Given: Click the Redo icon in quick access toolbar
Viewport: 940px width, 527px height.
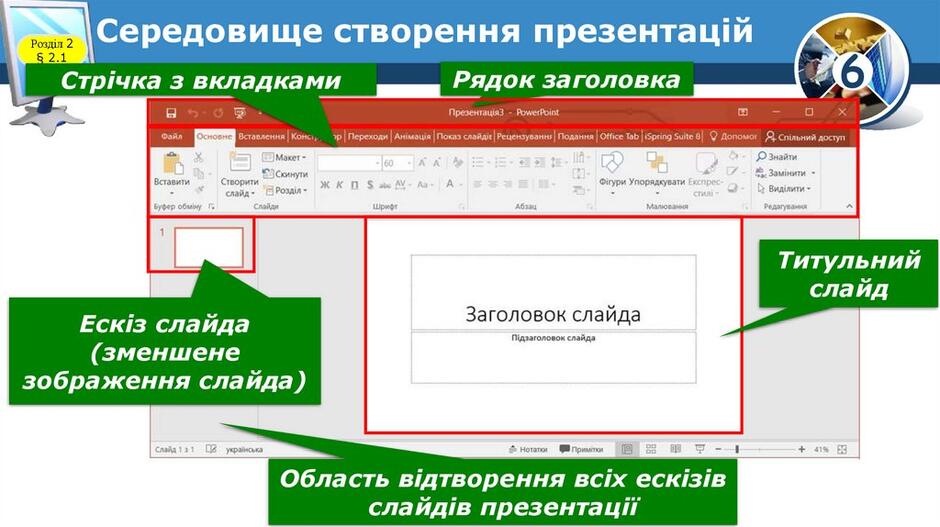Looking at the screenshot, I should (x=218, y=113).
